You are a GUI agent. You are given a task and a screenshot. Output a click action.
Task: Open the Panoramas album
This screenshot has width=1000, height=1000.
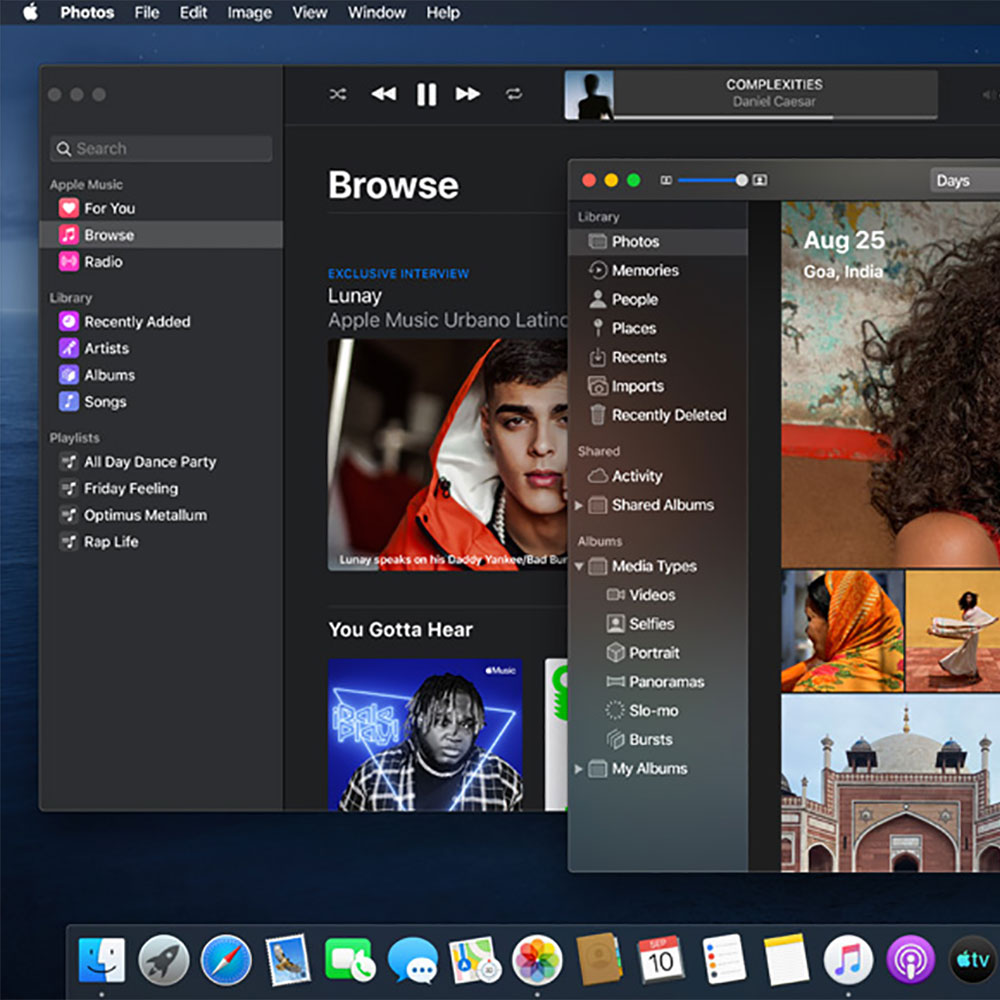click(x=666, y=682)
